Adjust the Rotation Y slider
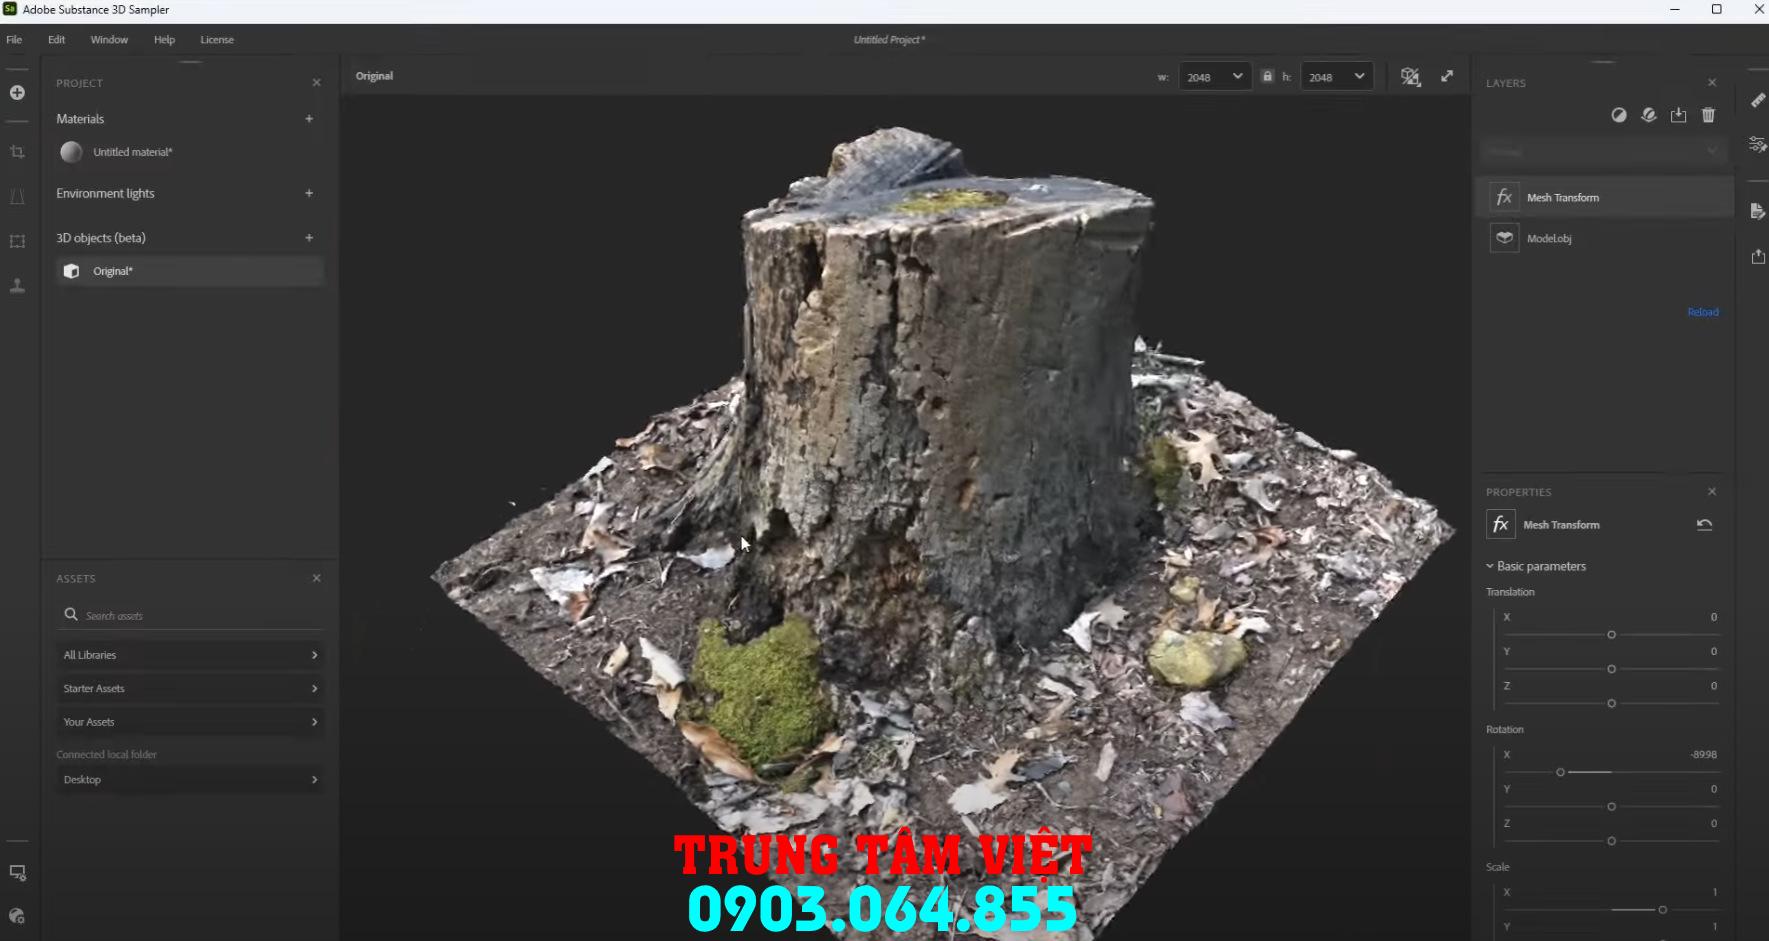The image size is (1769, 941). (1611, 807)
